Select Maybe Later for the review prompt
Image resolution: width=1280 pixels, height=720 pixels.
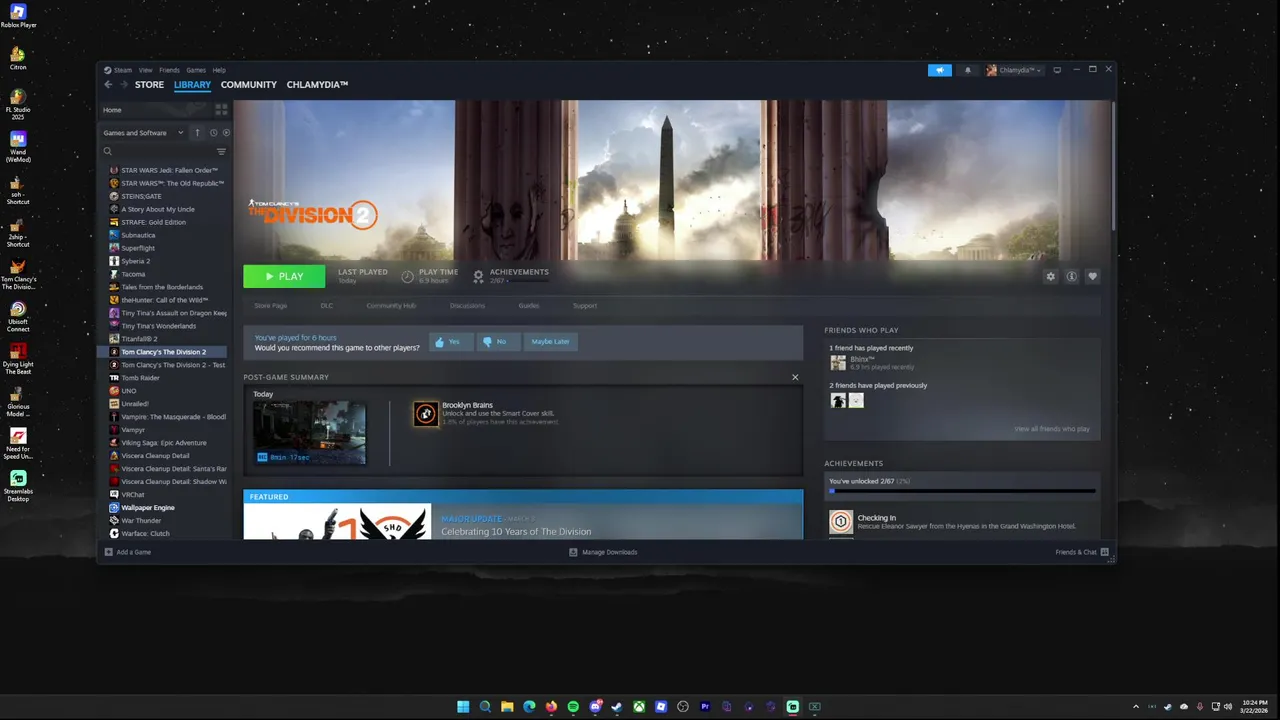click(550, 342)
